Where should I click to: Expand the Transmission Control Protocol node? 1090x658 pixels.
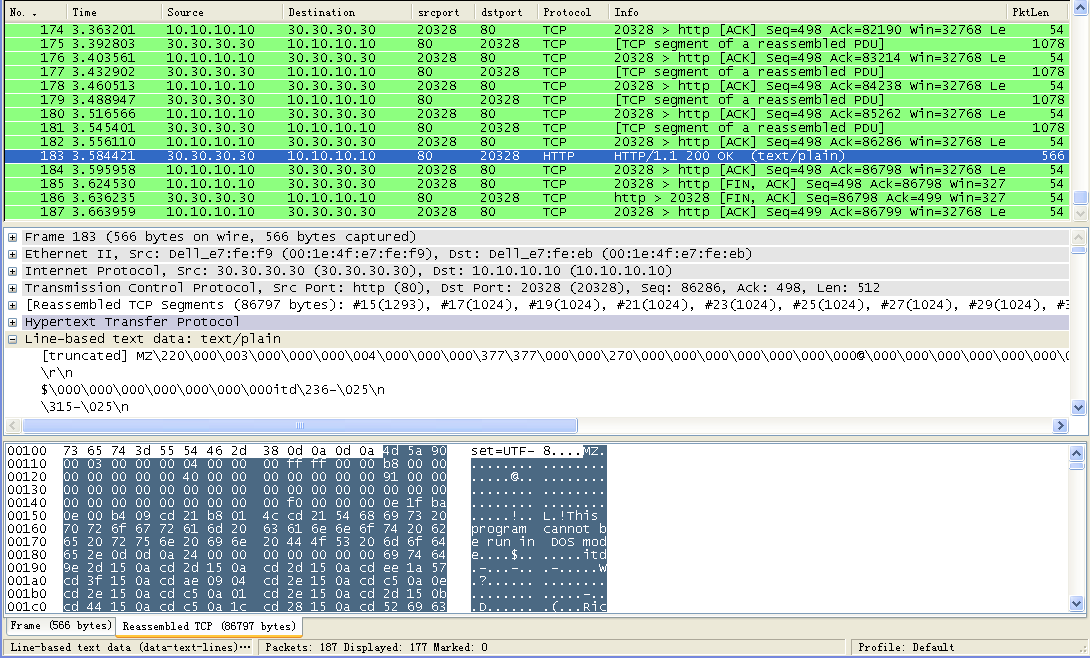(x=13, y=288)
